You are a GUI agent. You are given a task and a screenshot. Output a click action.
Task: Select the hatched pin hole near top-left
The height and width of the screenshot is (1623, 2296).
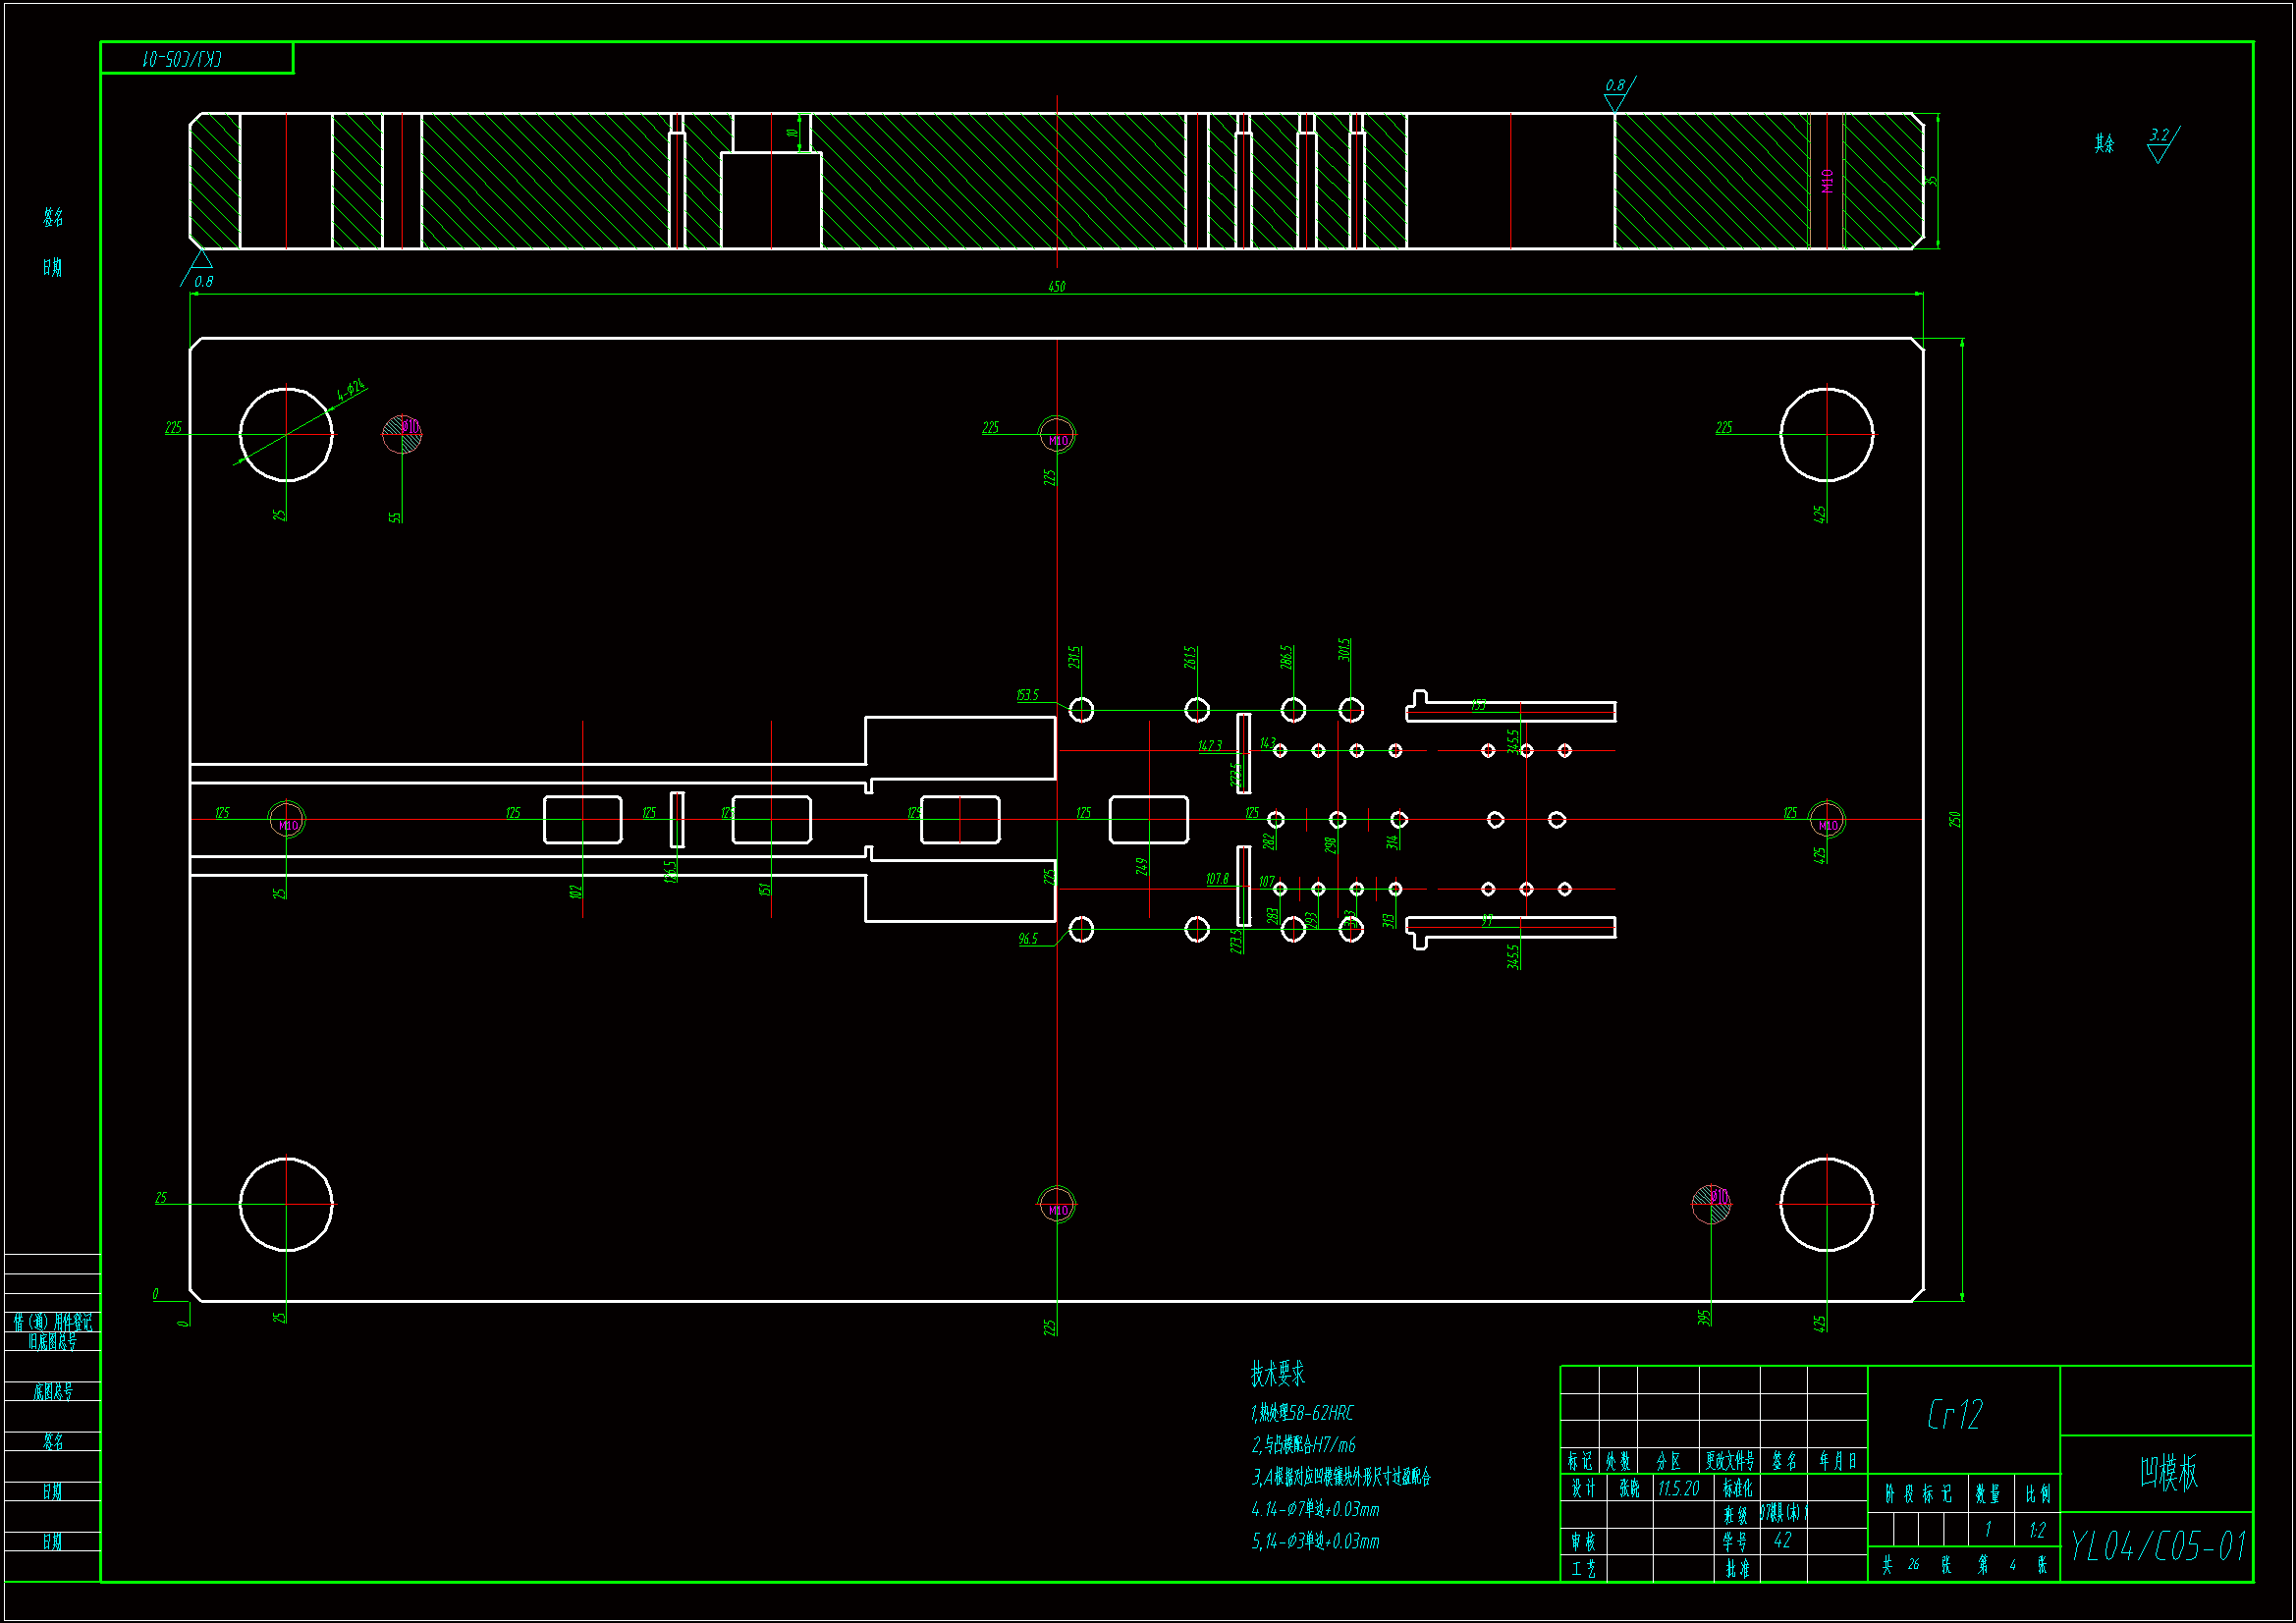[x=402, y=433]
